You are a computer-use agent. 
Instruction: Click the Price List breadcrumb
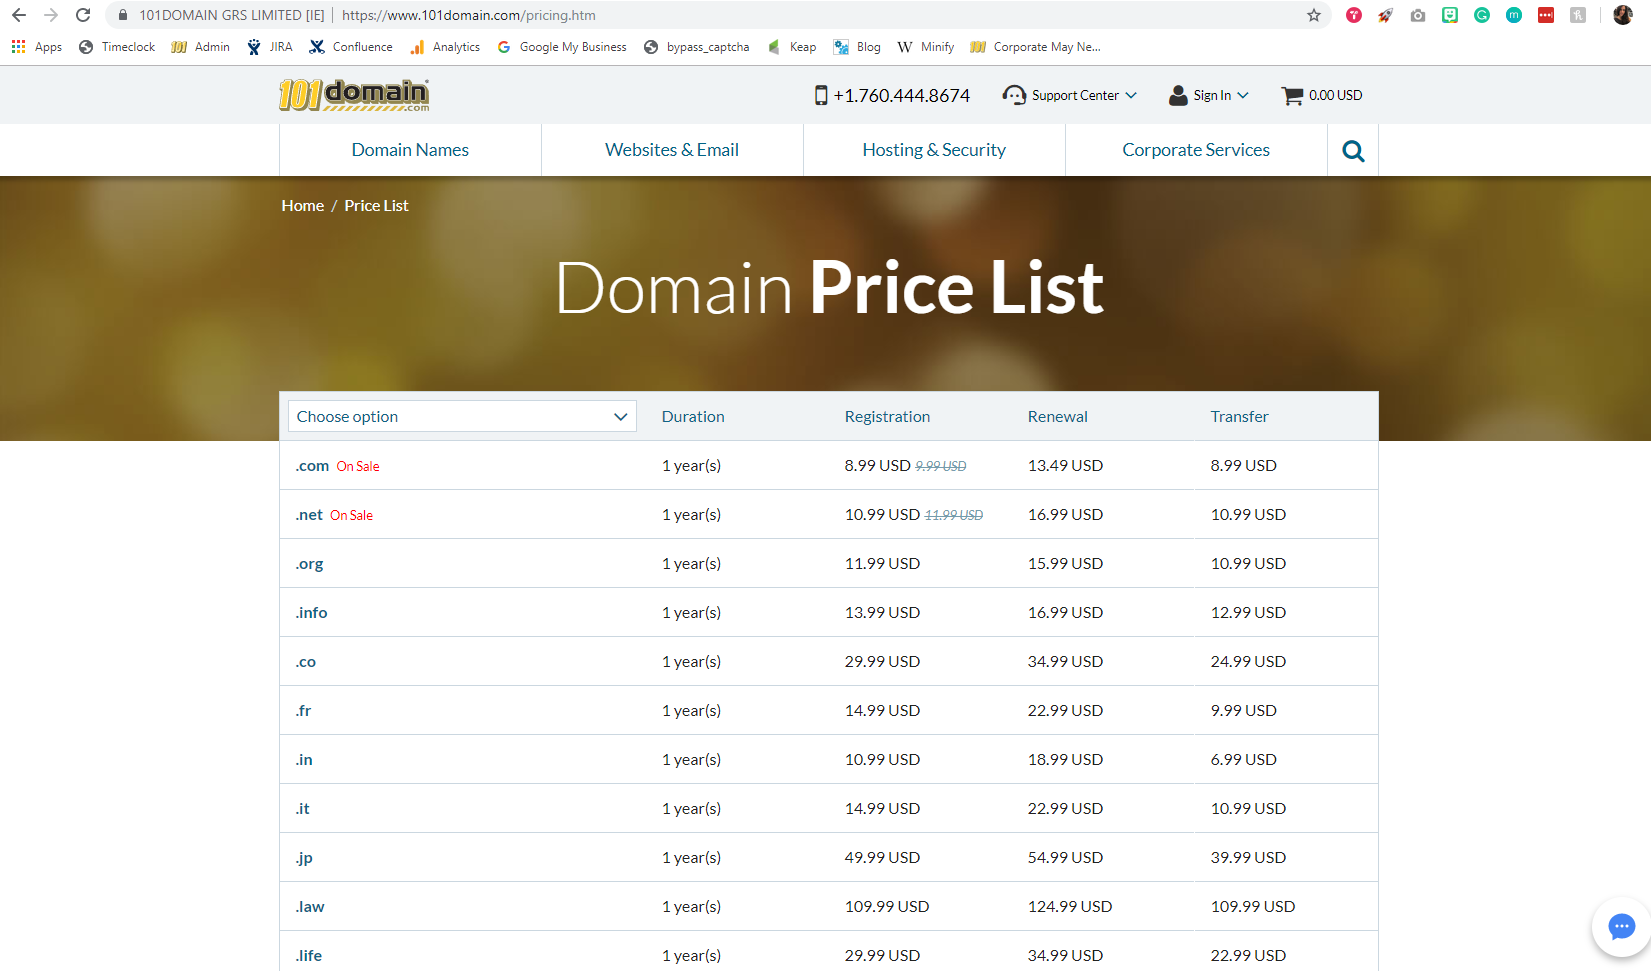pos(377,205)
